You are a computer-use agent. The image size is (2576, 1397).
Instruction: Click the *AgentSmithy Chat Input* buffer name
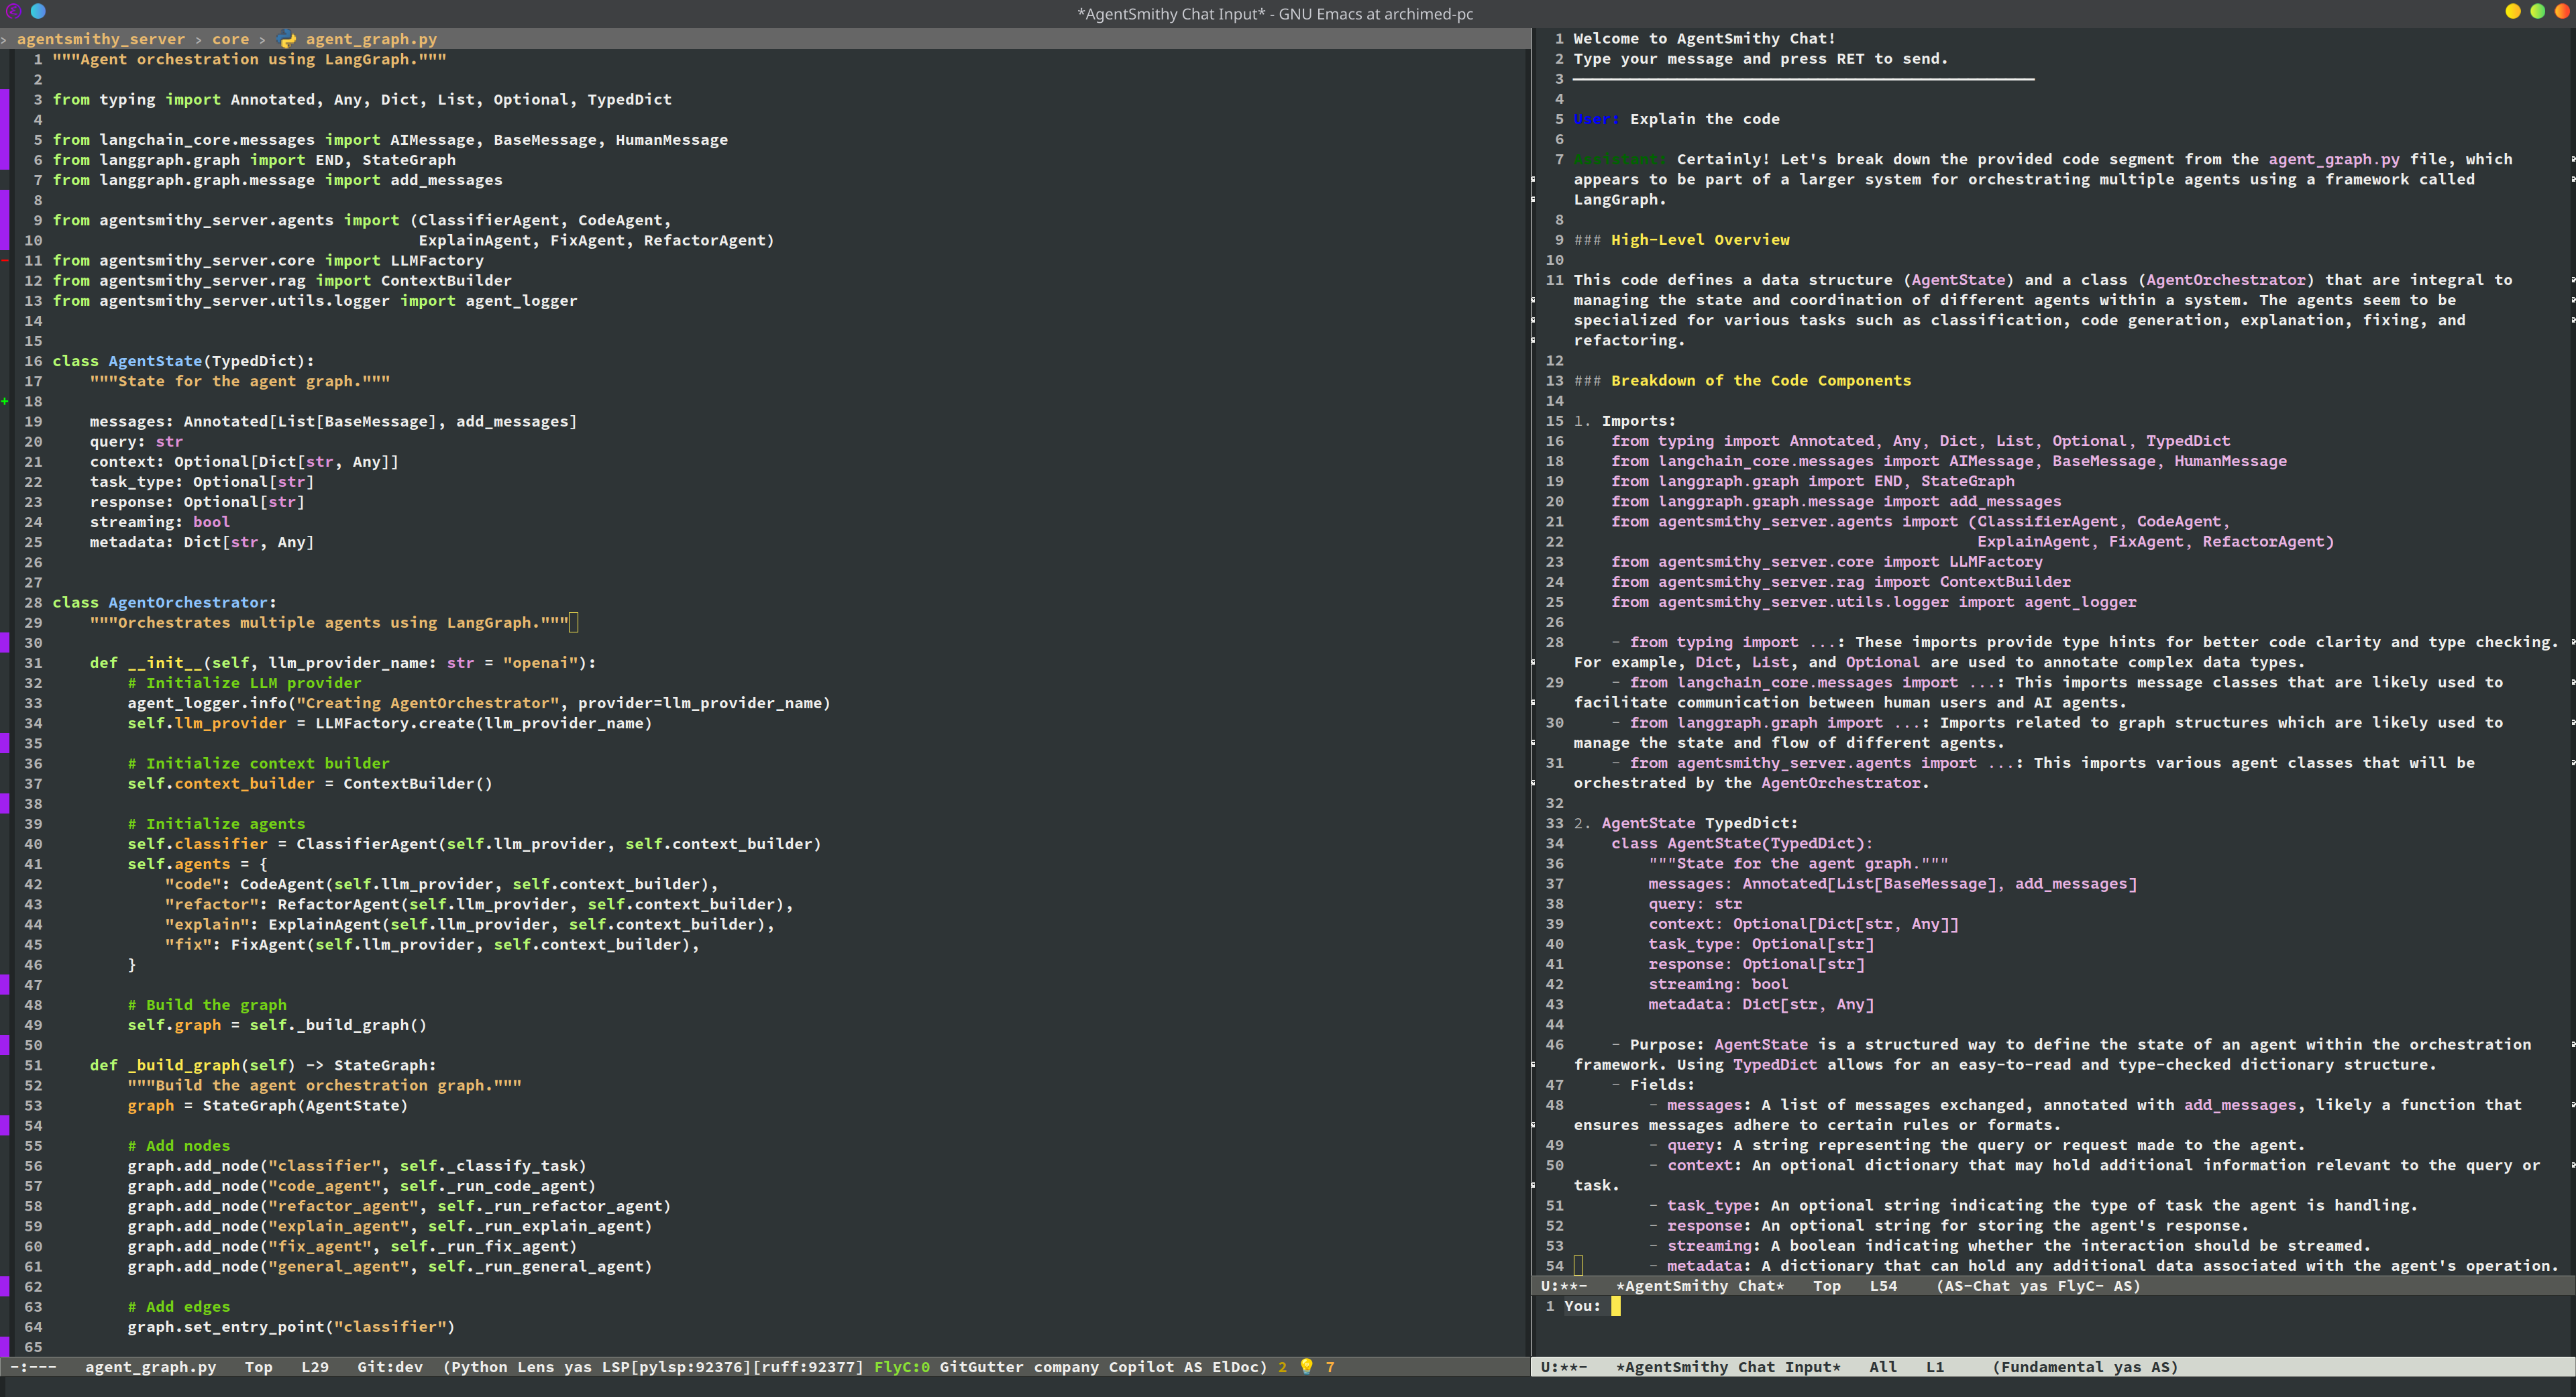click(x=1728, y=1367)
